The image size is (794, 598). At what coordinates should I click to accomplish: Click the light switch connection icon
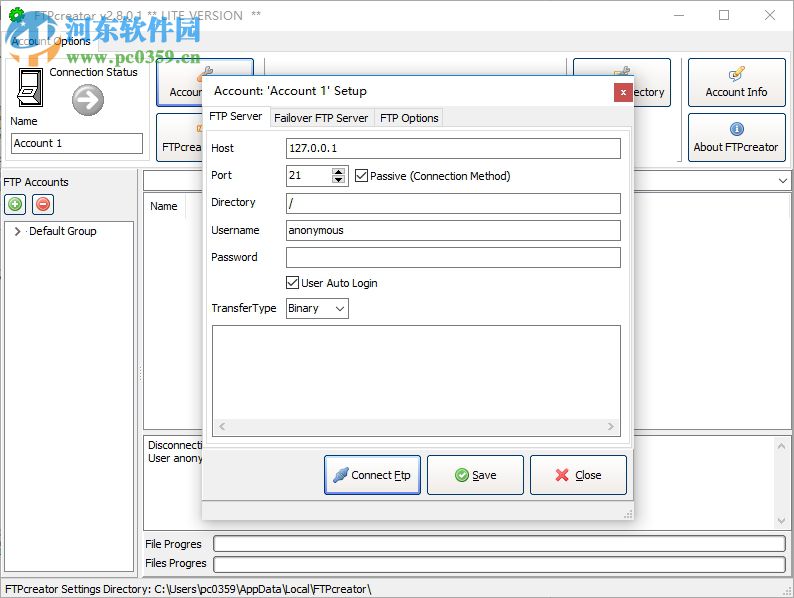click(30, 88)
